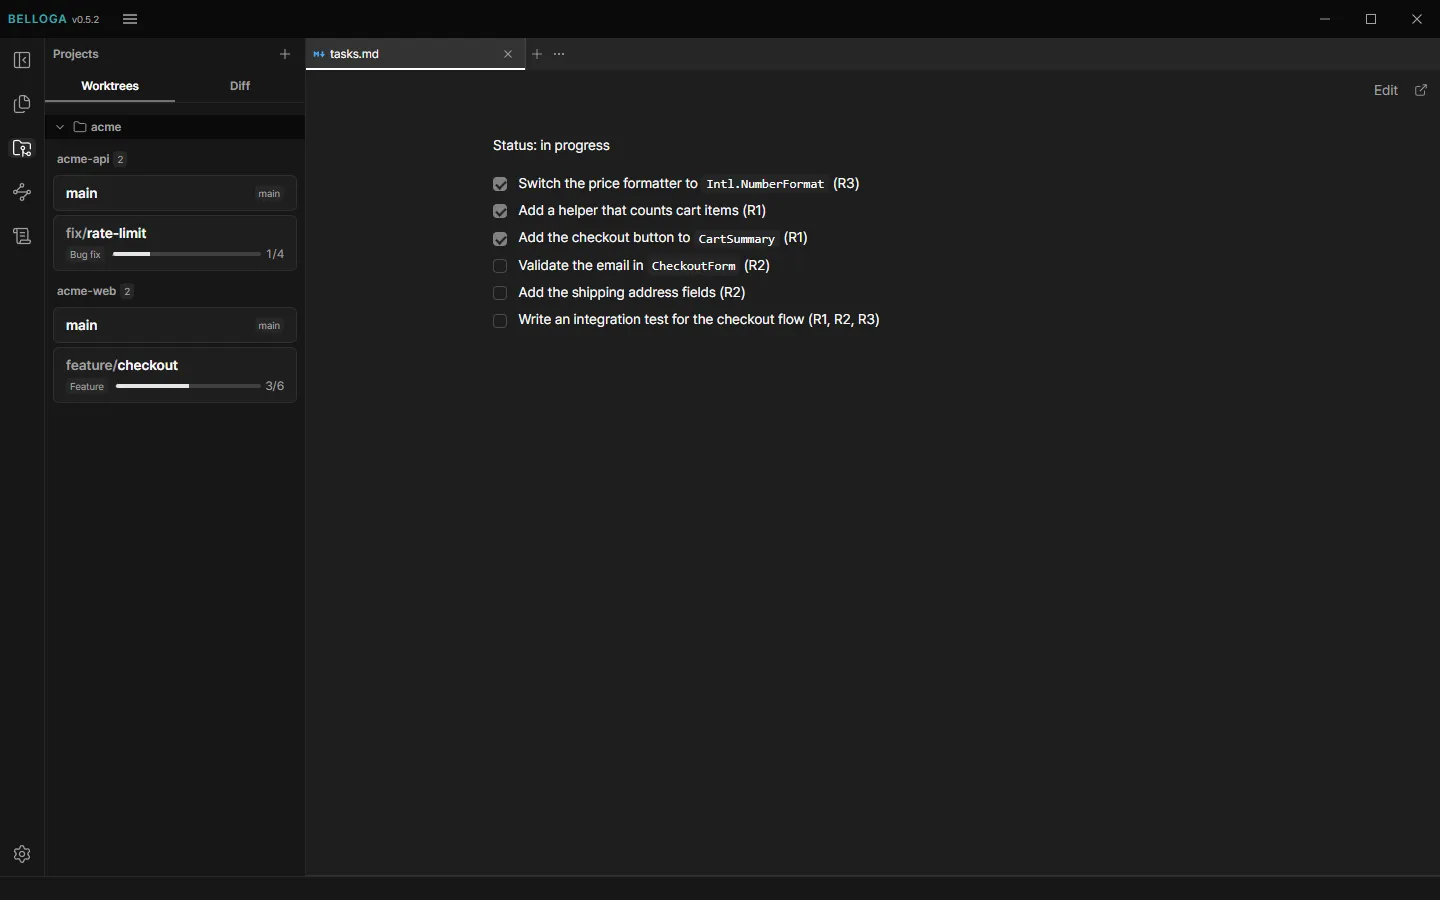Open the source control branch icon
Screen dimensions: 1440x900
(x=22, y=192)
